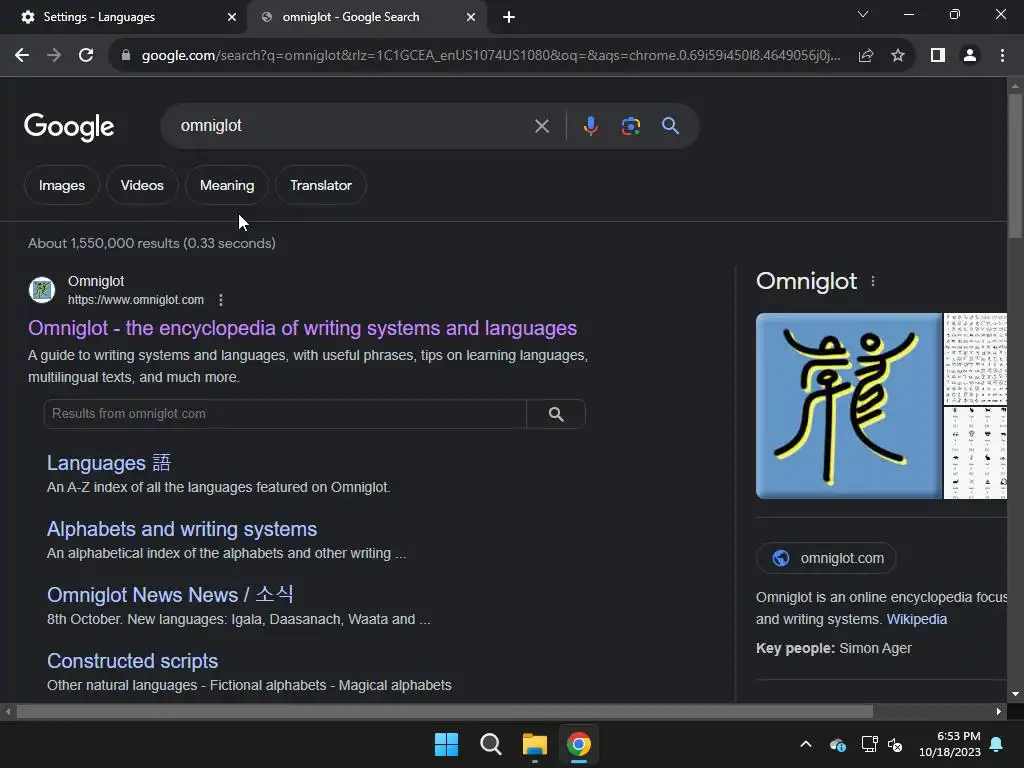Reload the current page
Viewport: 1024px width, 768px height.
(x=86, y=56)
